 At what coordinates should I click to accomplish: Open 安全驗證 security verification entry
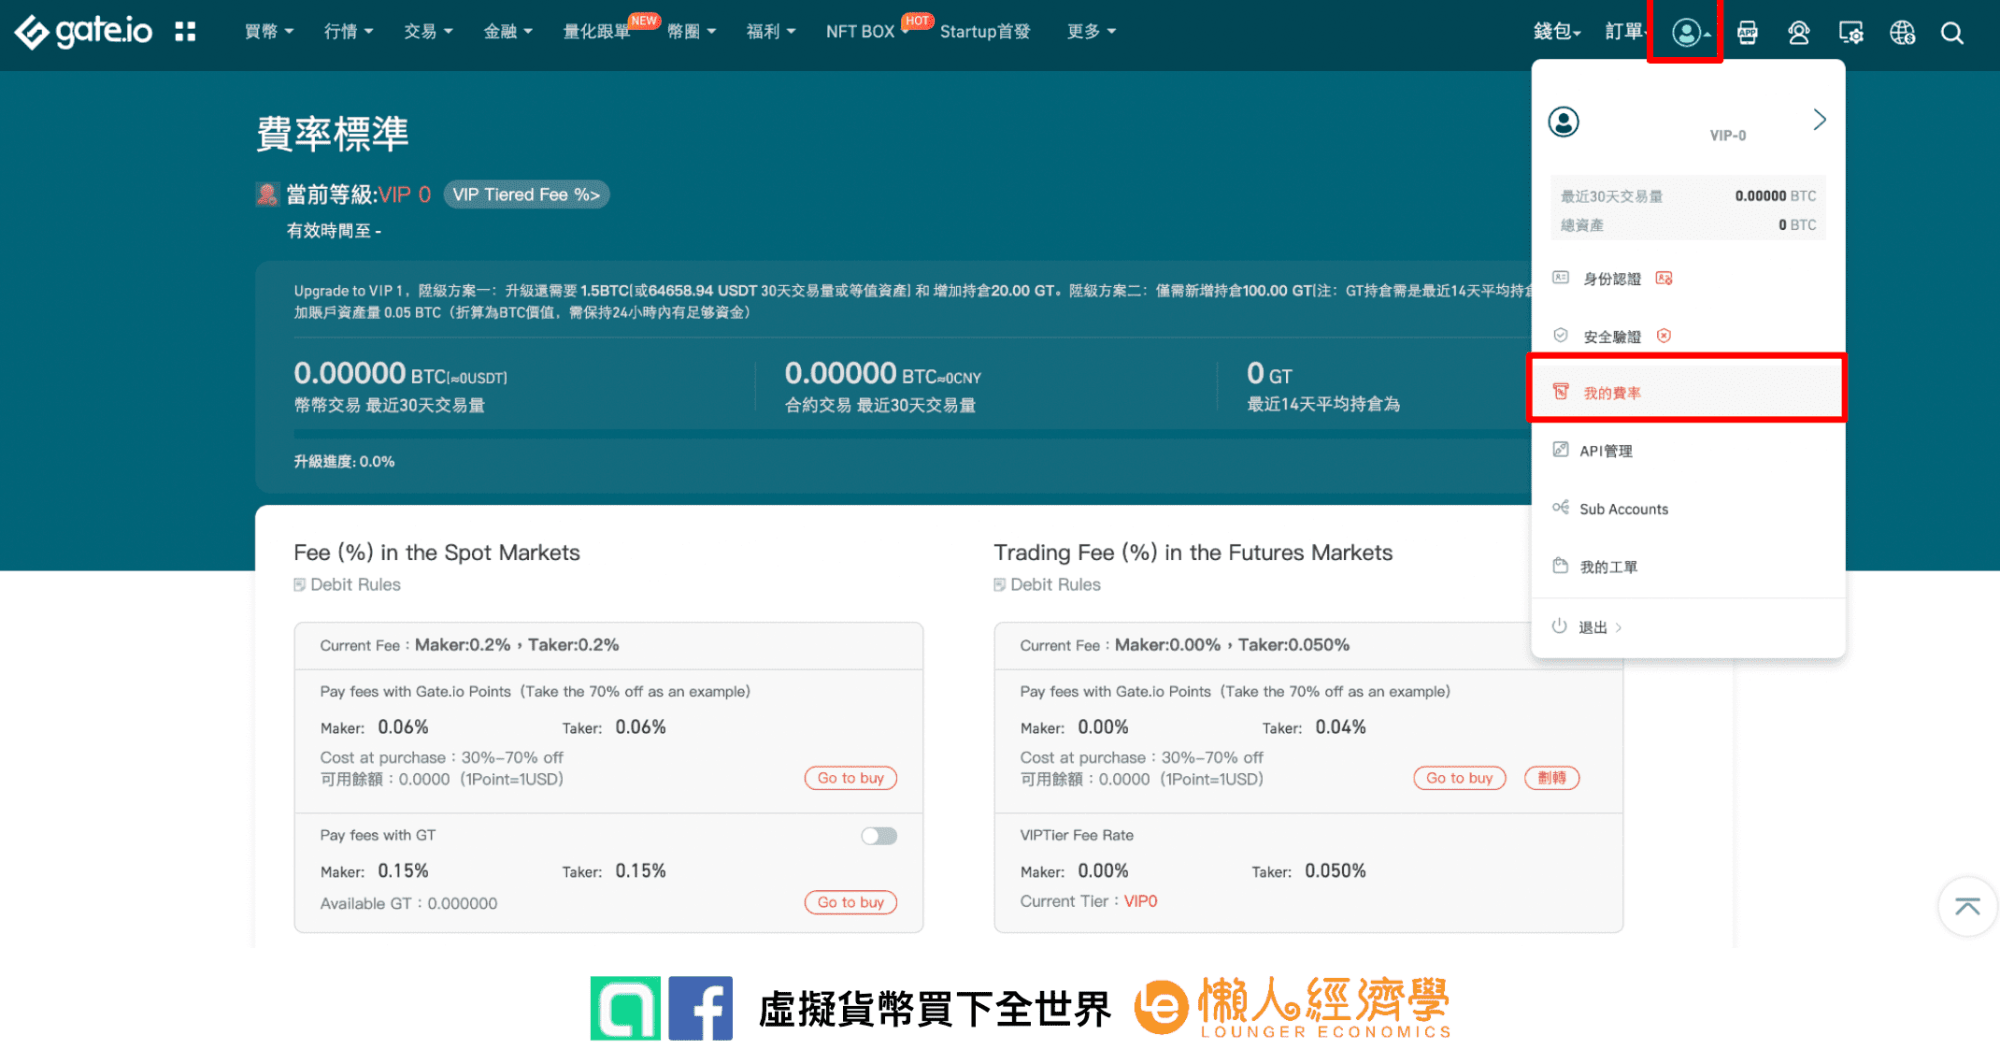point(1688,336)
